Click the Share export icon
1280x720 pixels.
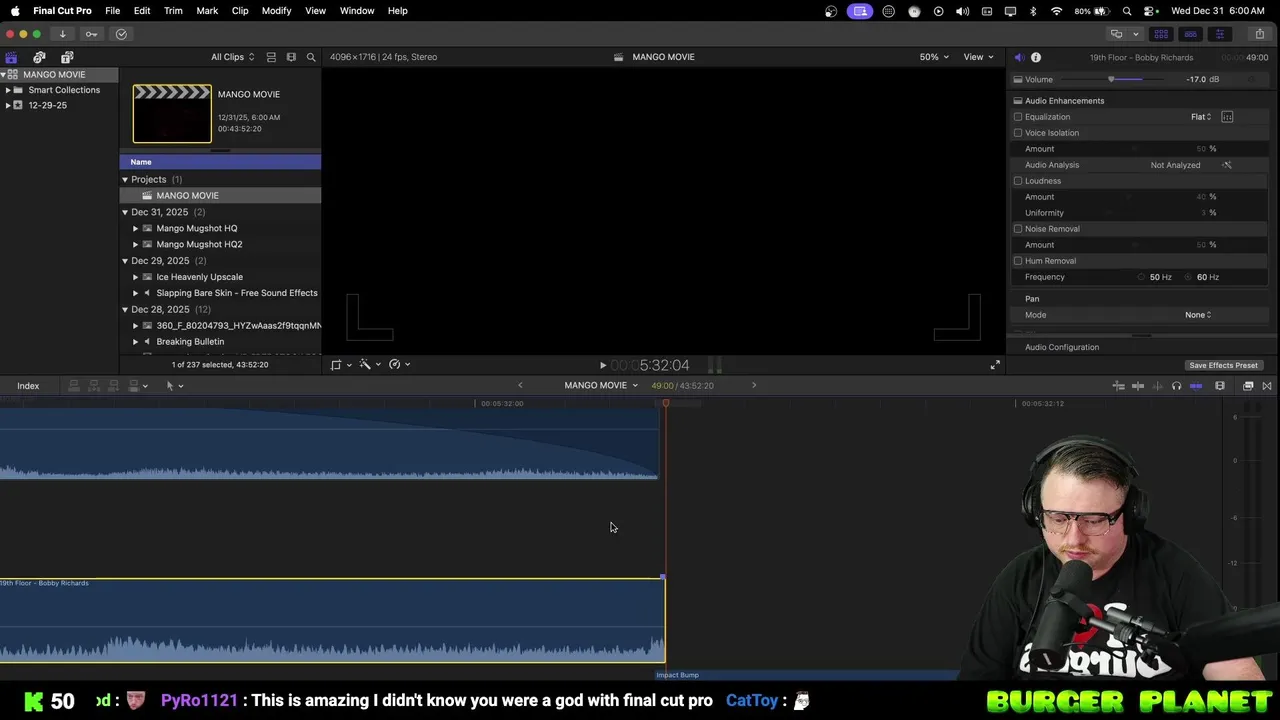pyautogui.click(x=1259, y=34)
